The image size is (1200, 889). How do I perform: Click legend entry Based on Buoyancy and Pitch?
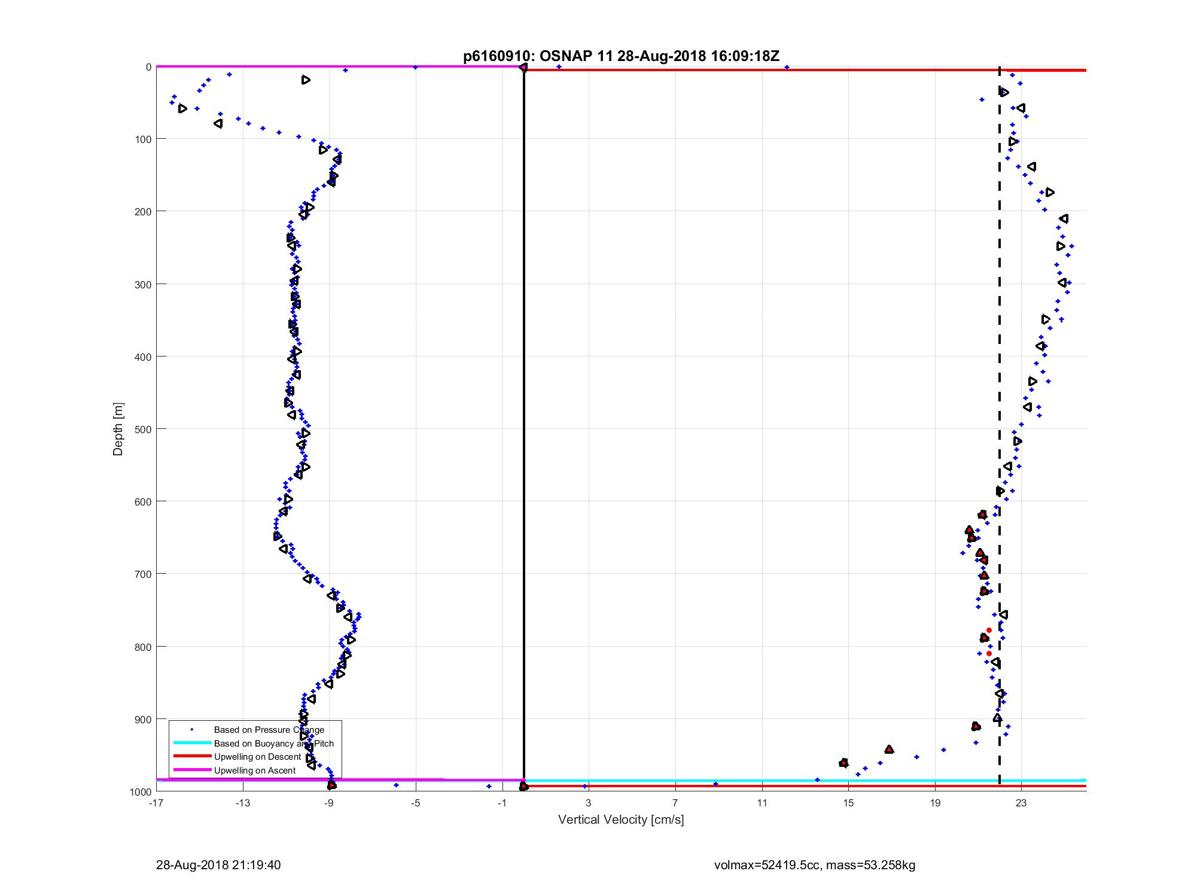(x=272, y=744)
